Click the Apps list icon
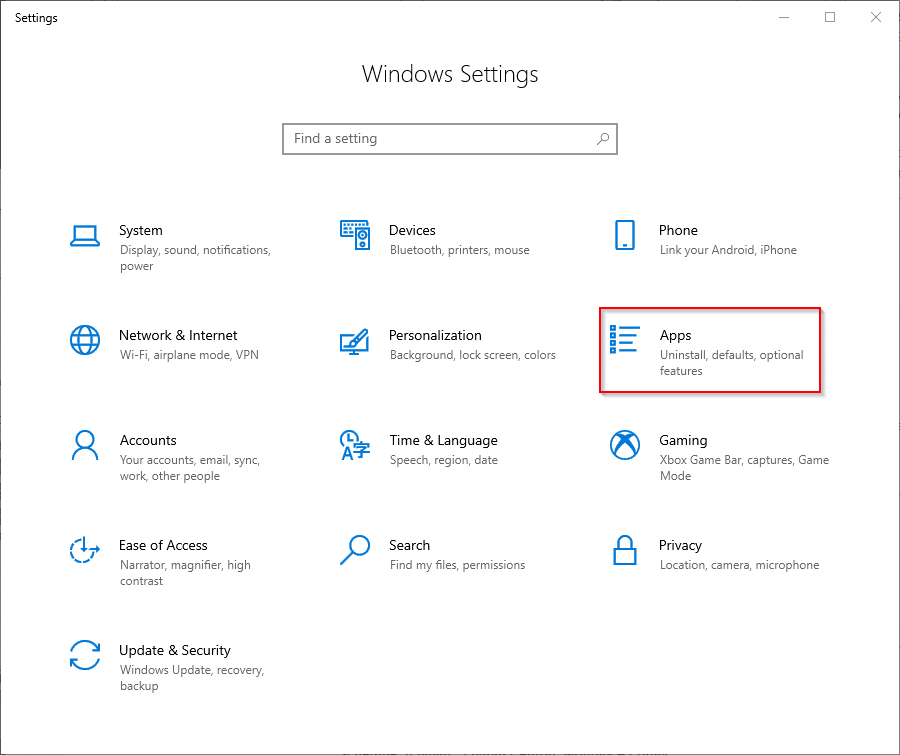This screenshot has height=755, width=900. [624, 339]
